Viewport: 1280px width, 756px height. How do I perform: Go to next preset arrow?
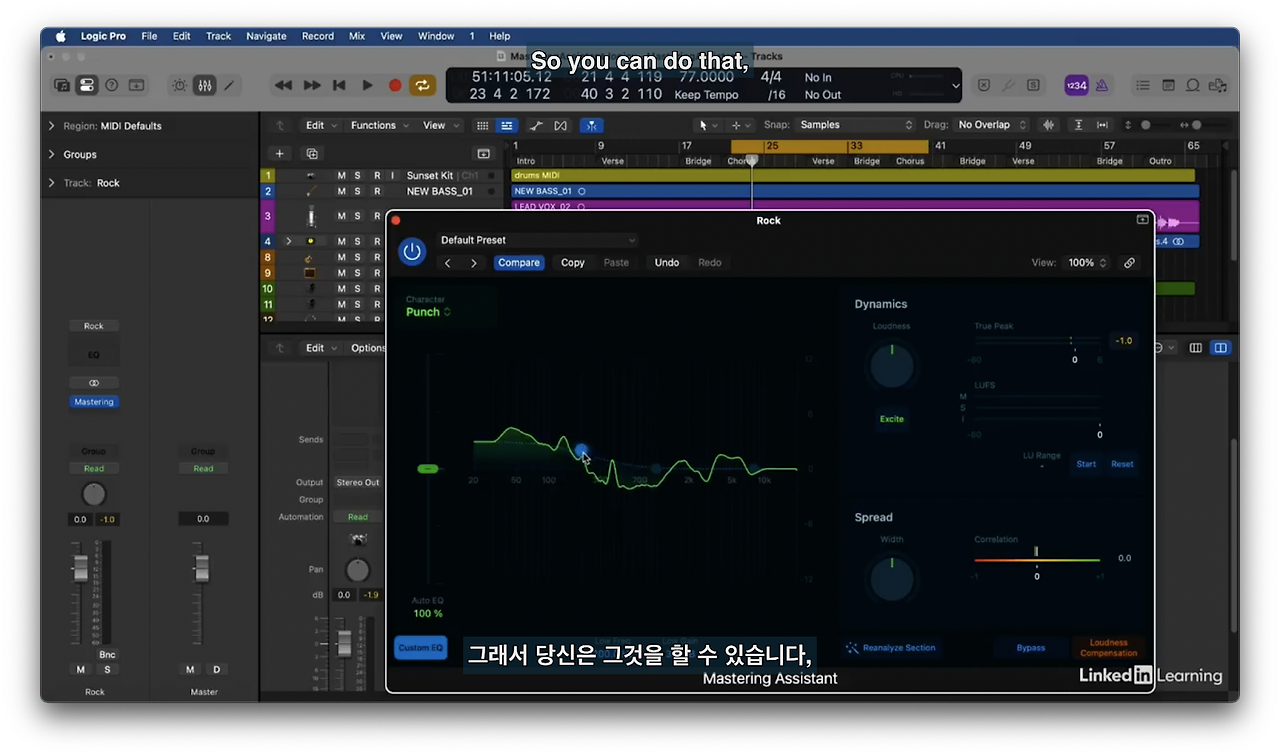point(474,263)
